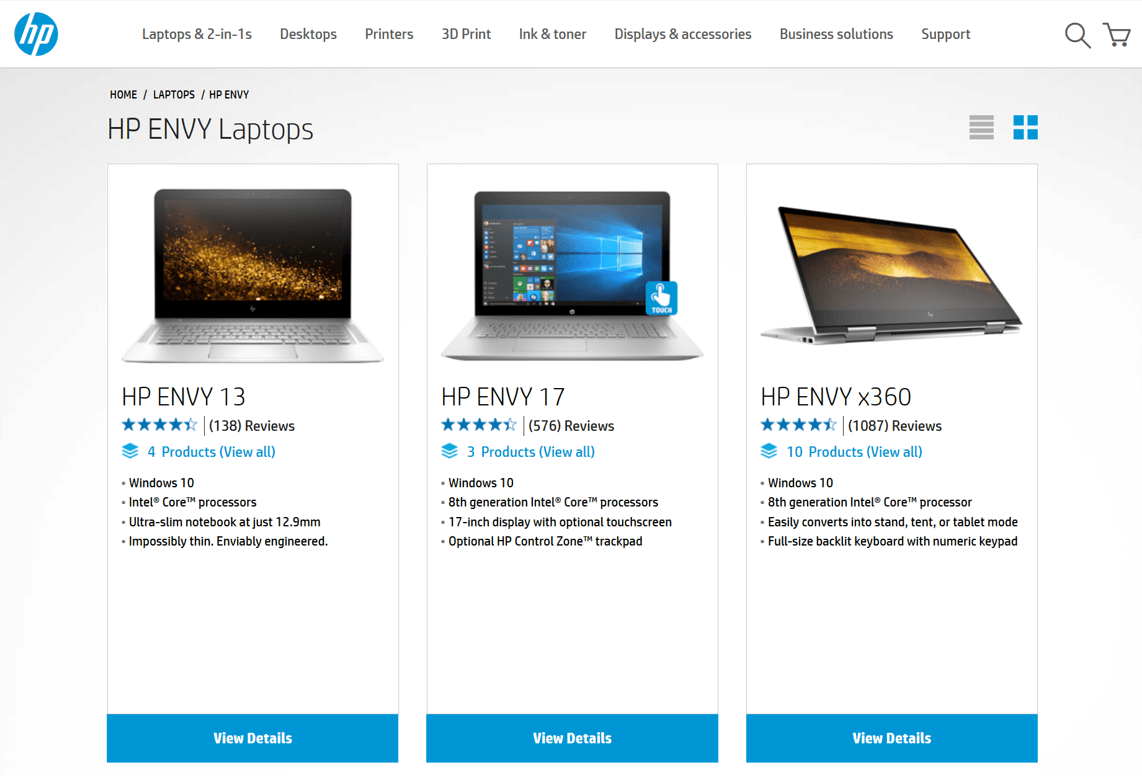The height and width of the screenshot is (783, 1142).
Task: Click the star rating for HP ENVY 17
Action: click(x=479, y=425)
